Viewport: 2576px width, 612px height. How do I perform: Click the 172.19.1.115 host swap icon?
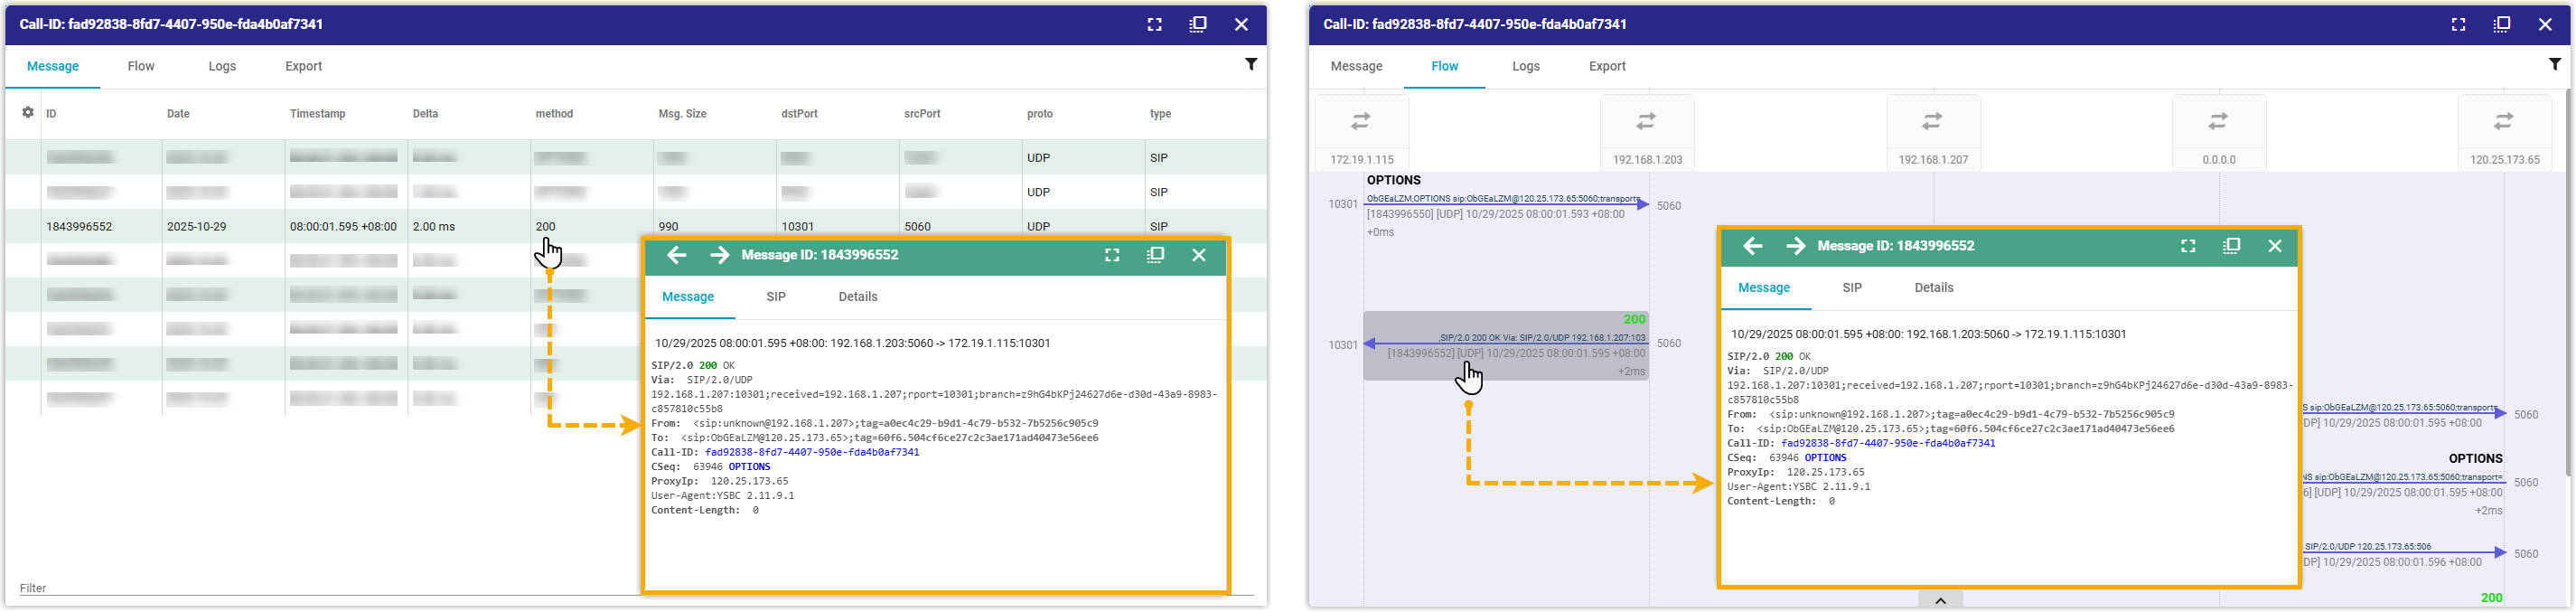click(1361, 122)
